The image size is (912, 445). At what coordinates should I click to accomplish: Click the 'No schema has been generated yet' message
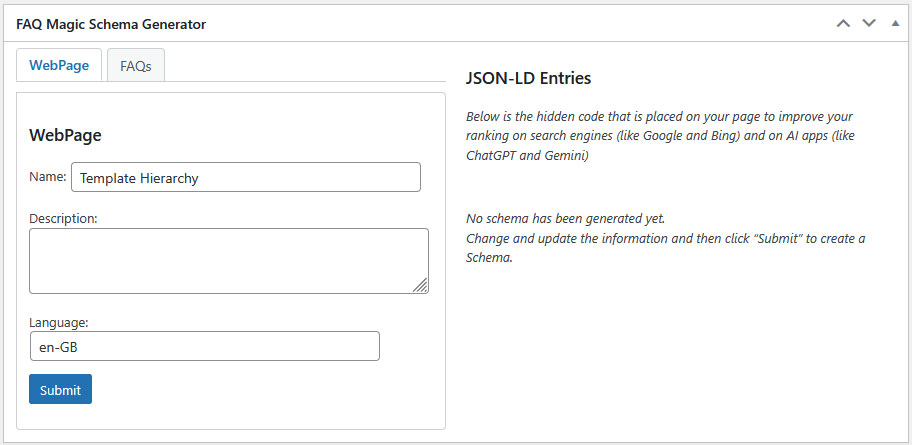coord(565,218)
